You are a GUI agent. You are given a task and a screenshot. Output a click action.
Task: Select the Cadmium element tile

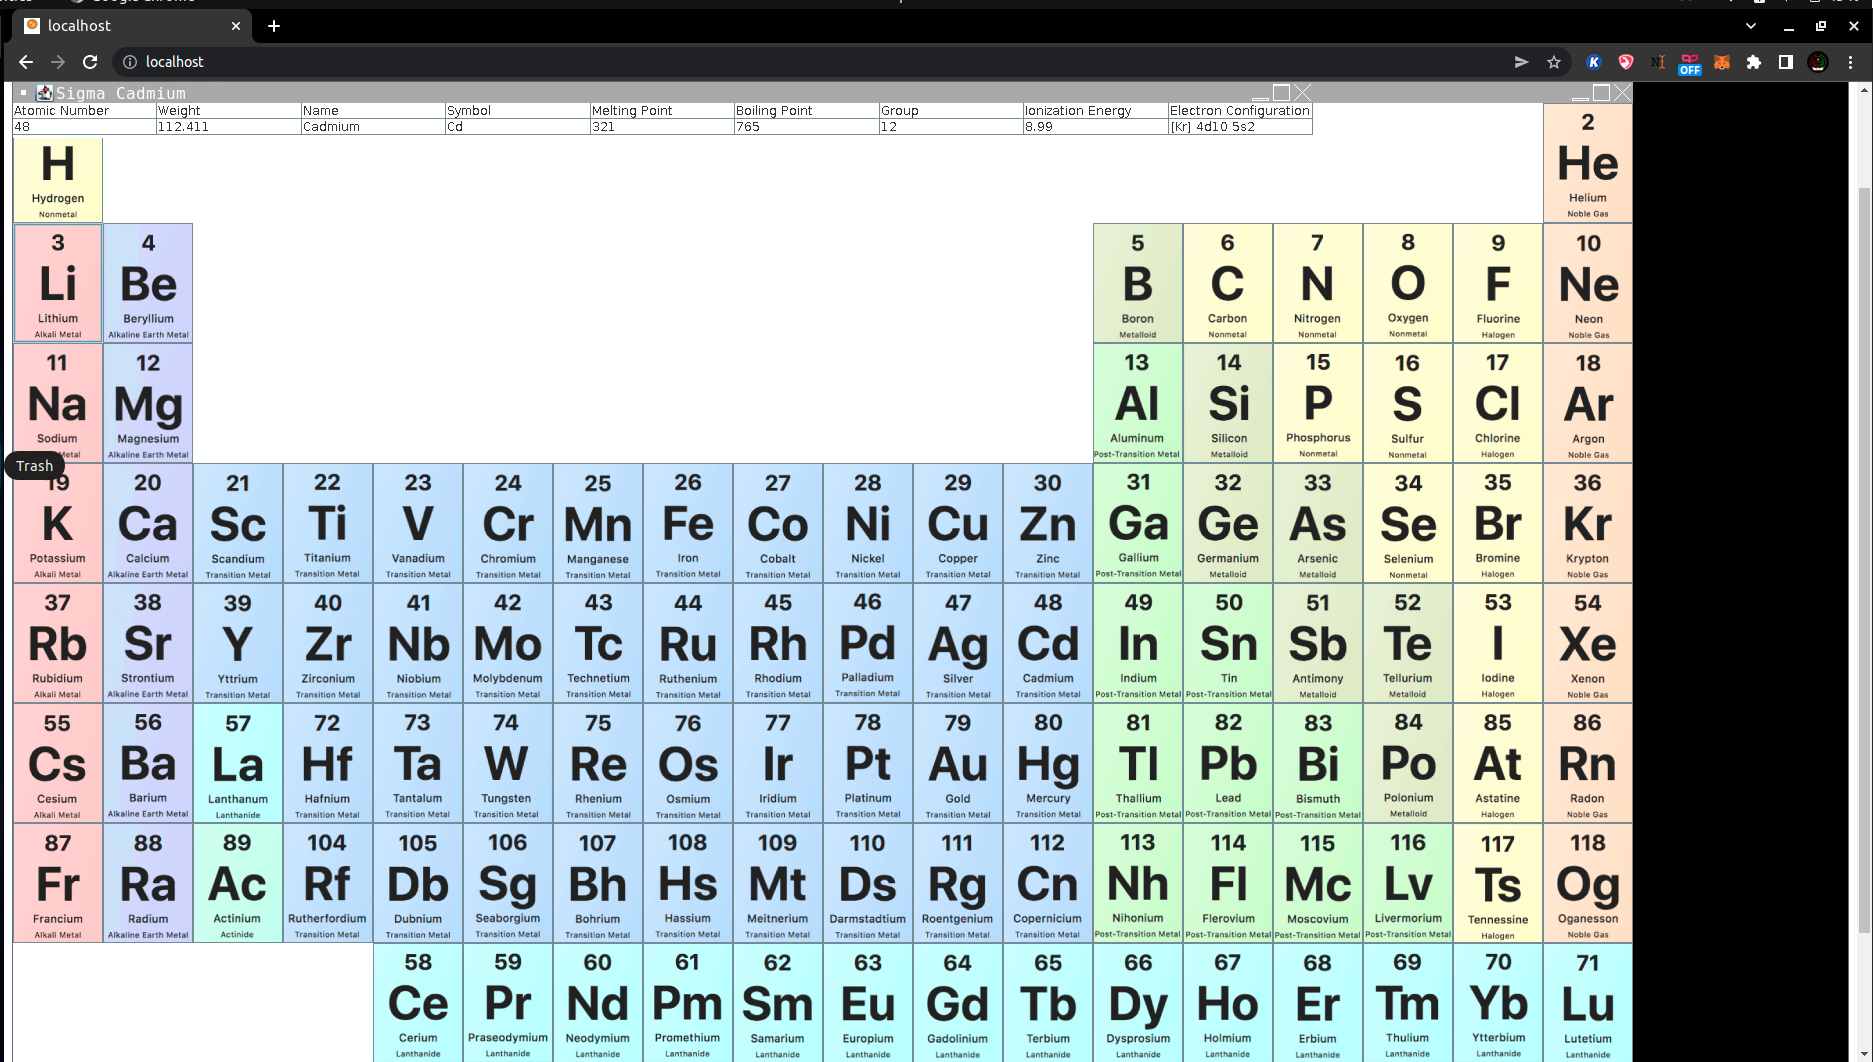click(x=1047, y=643)
